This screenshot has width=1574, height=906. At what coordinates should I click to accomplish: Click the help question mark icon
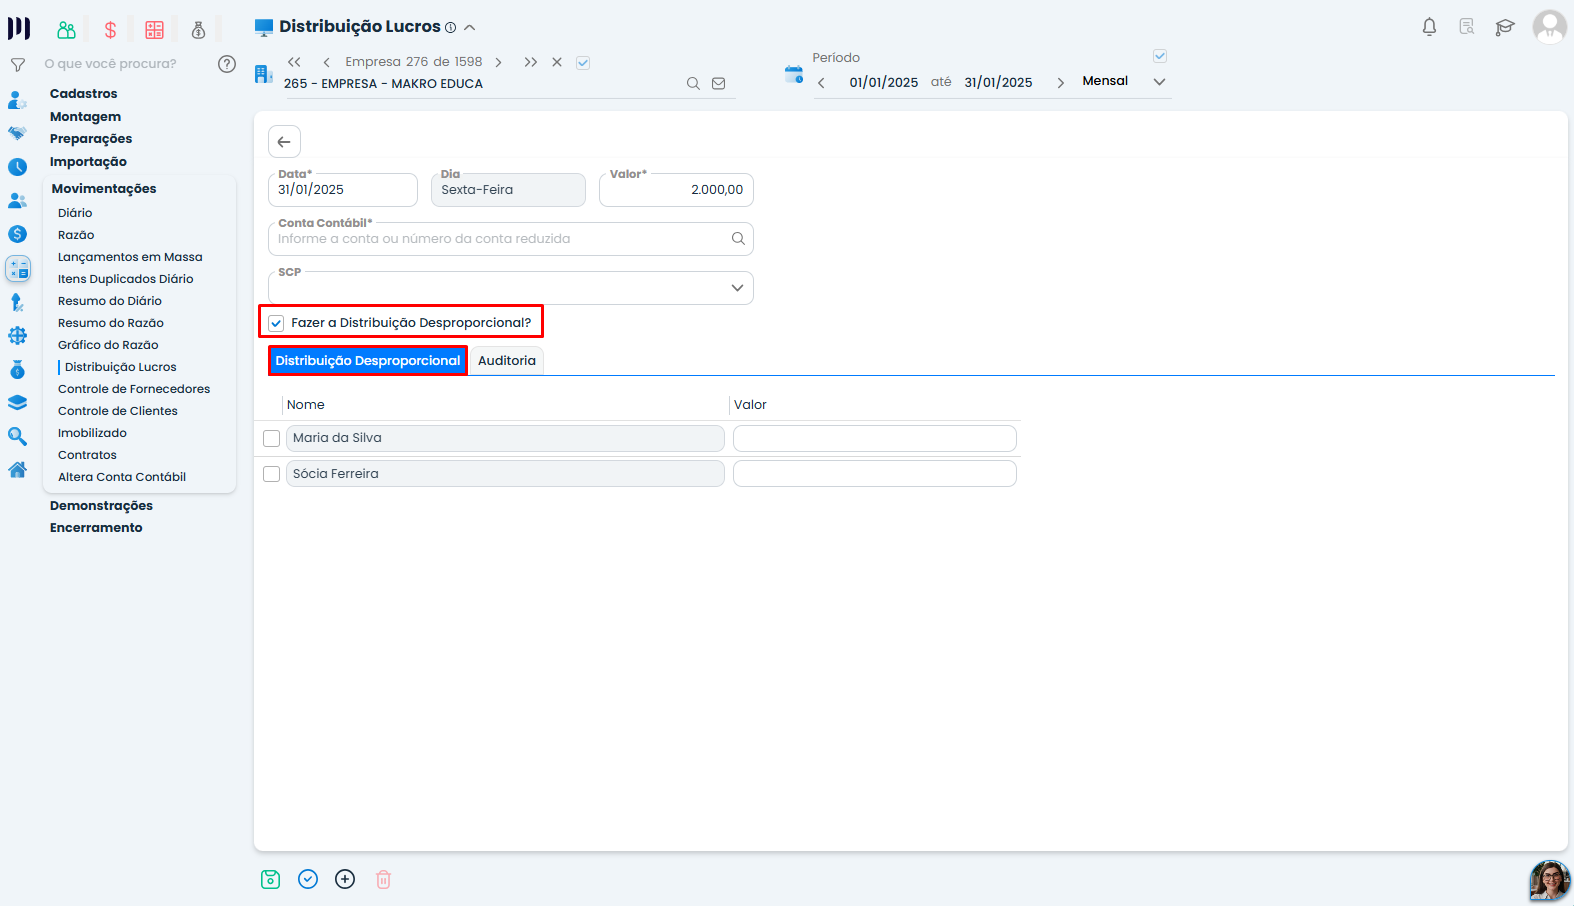227,64
